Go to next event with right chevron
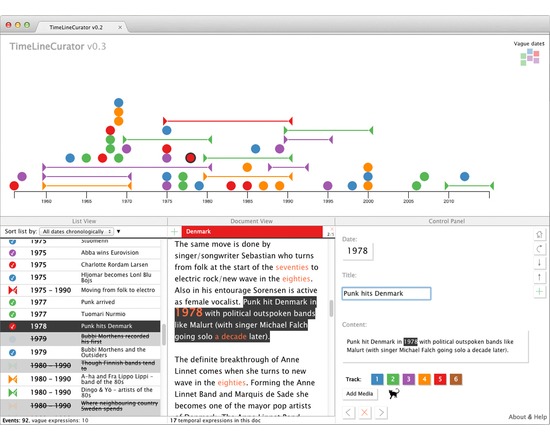Viewport: 550px width, 440px height. coord(381,412)
